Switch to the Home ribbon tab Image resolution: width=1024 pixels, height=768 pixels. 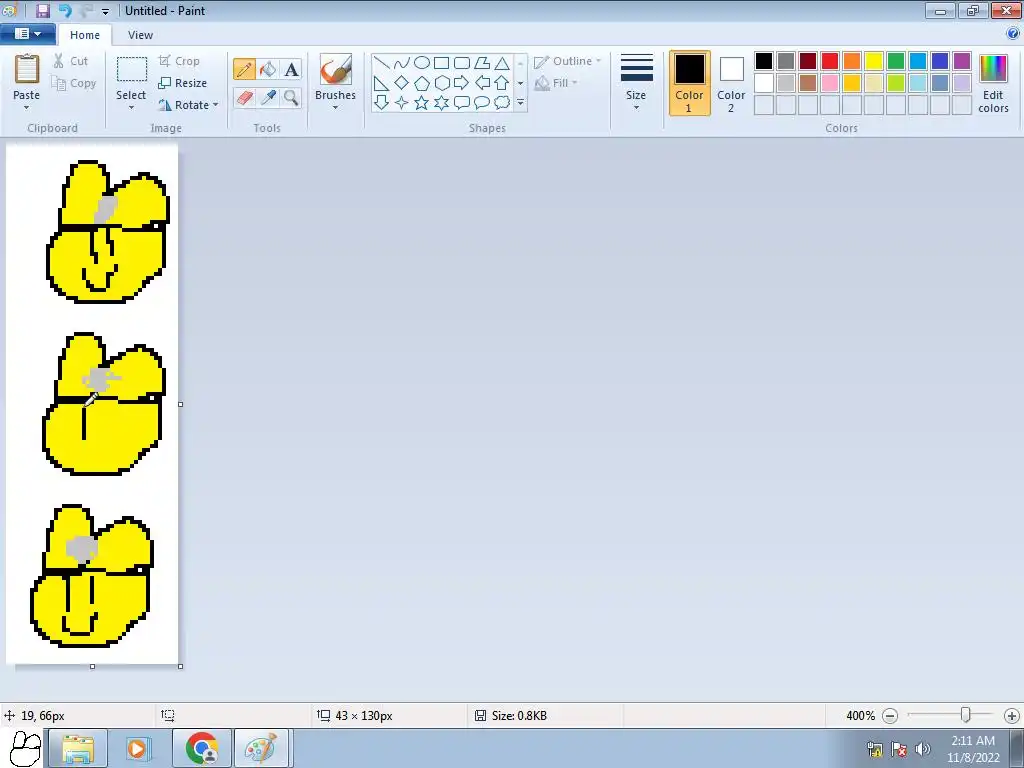(x=85, y=35)
